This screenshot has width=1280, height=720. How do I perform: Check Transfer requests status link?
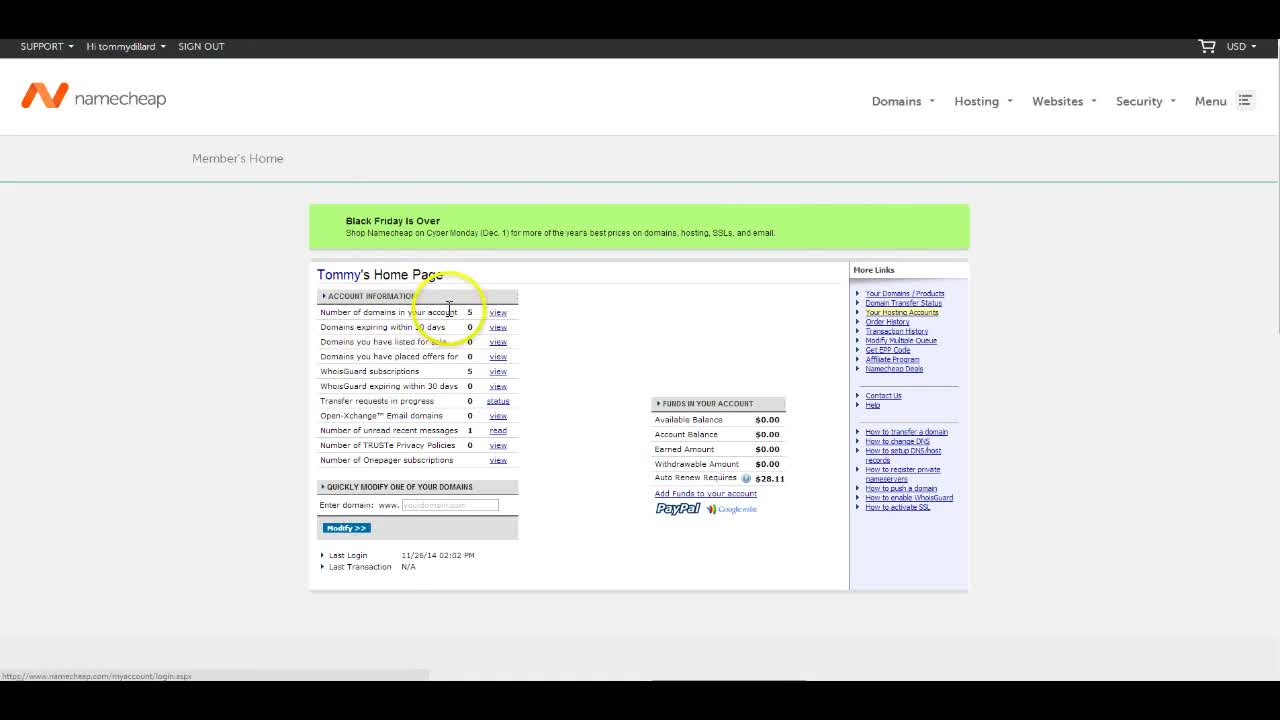(498, 401)
